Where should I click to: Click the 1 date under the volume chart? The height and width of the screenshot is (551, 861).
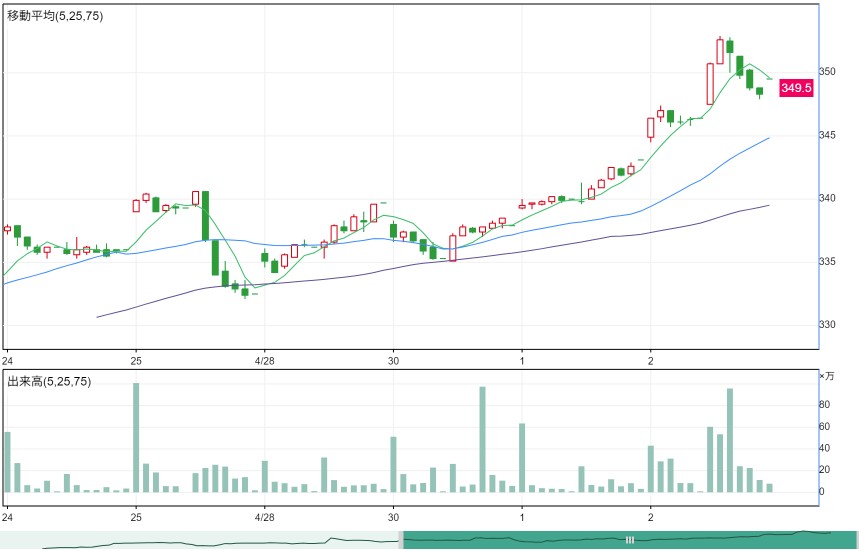pos(522,517)
